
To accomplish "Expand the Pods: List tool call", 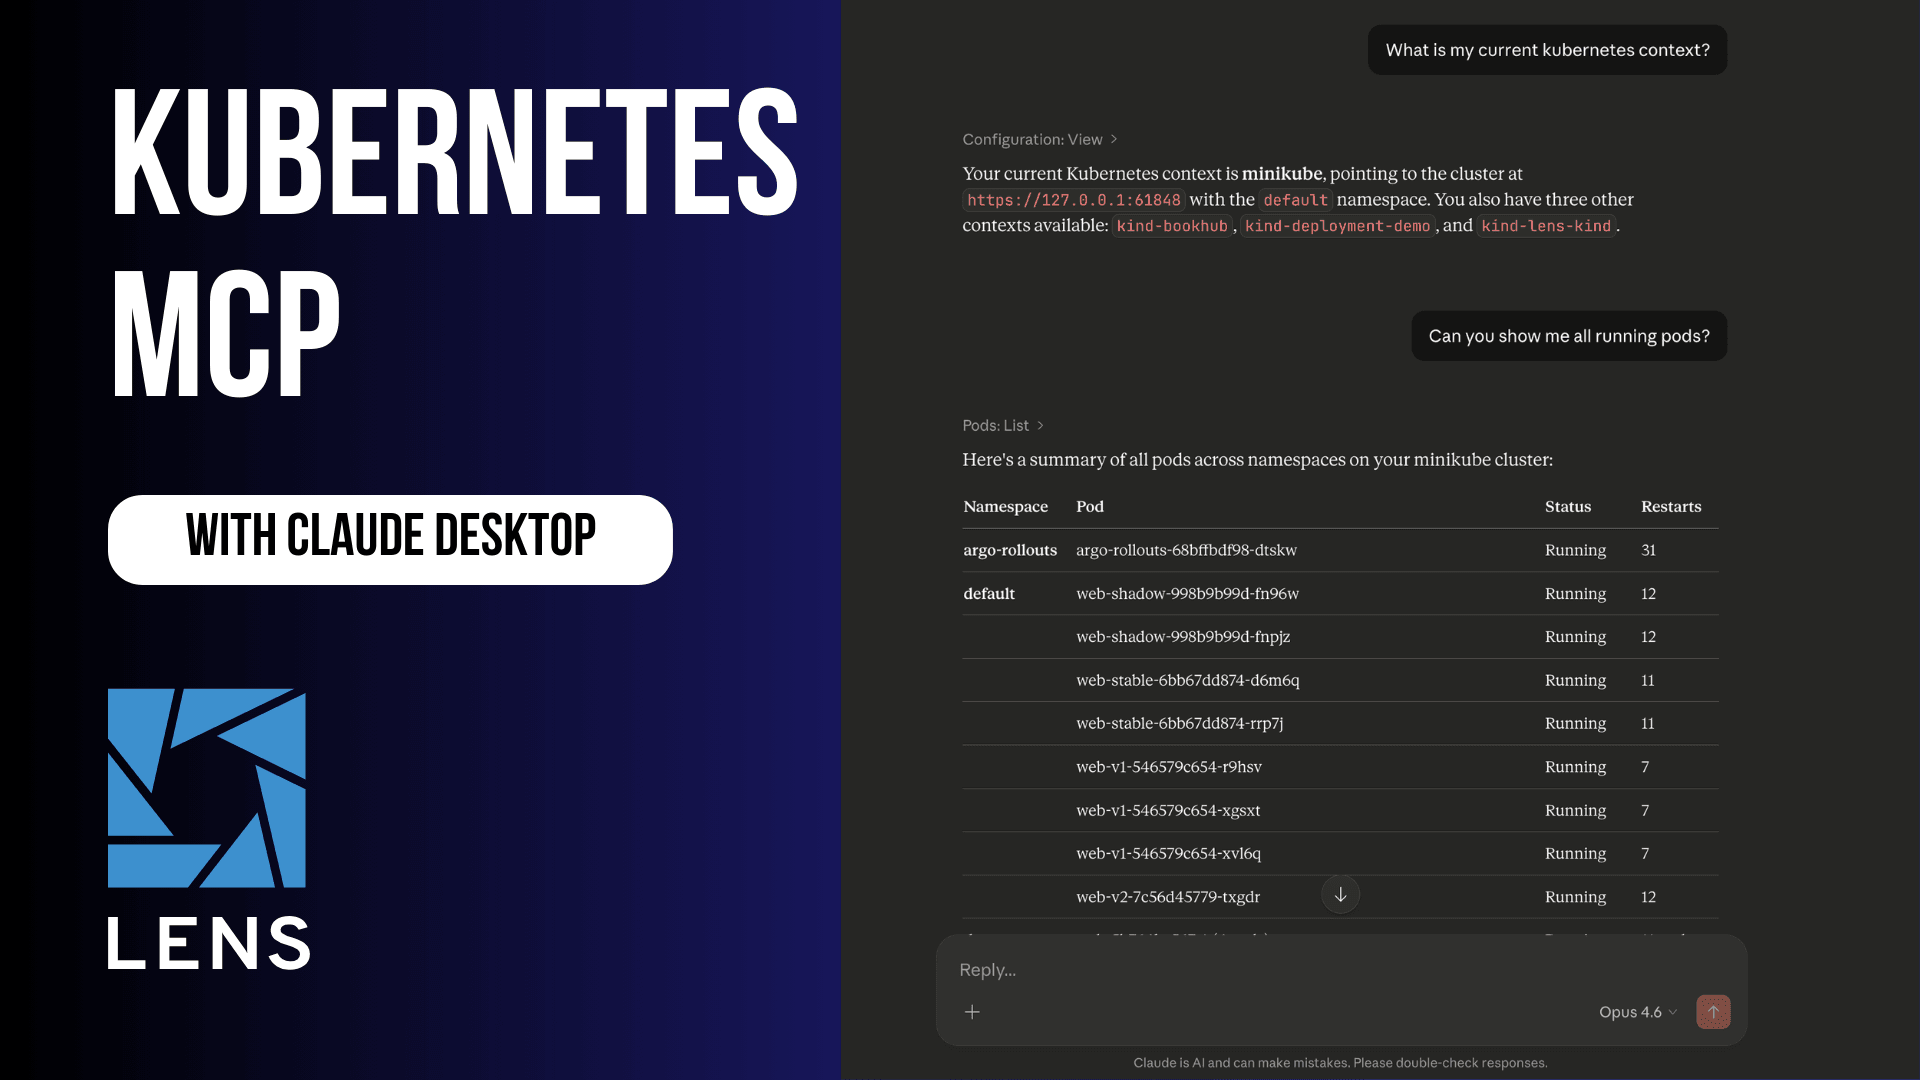I will pos(1002,425).
